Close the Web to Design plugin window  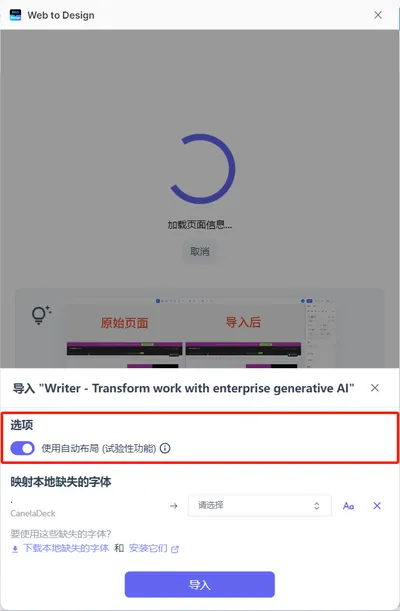[x=378, y=15]
